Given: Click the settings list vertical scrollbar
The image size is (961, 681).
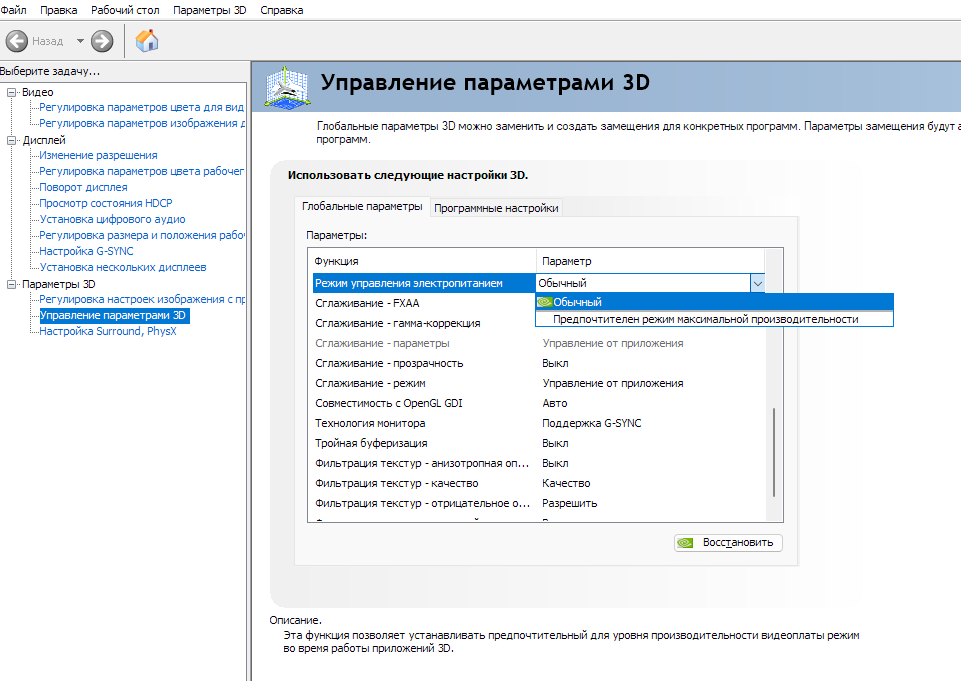Looking at the screenshot, I should click(773, 450).
